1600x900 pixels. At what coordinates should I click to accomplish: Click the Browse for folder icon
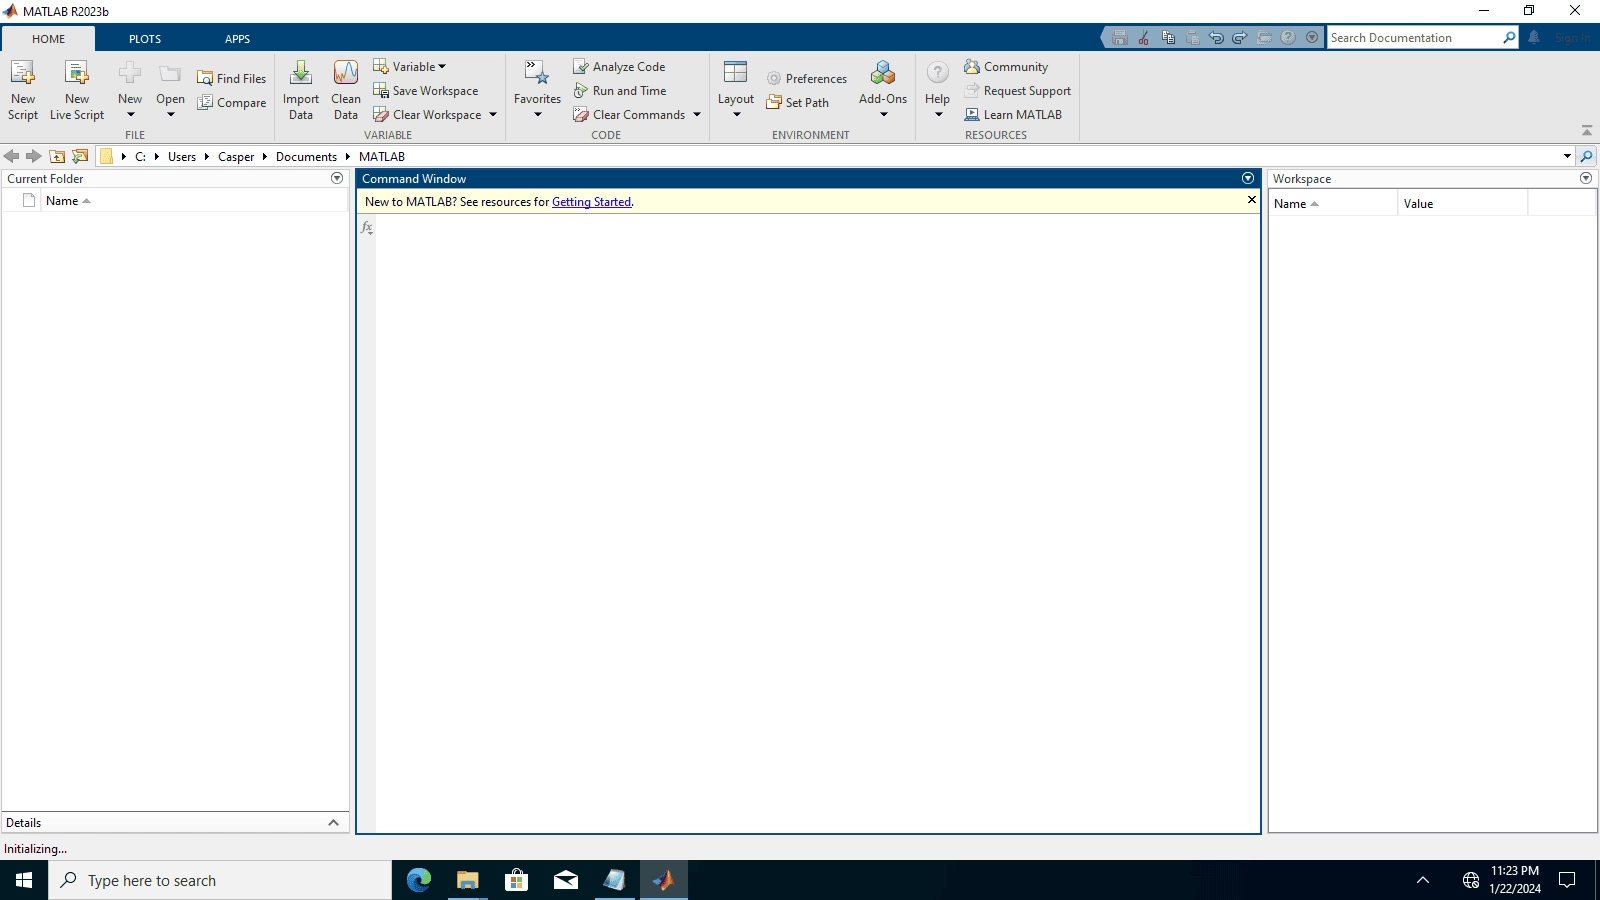pos(80,156)
